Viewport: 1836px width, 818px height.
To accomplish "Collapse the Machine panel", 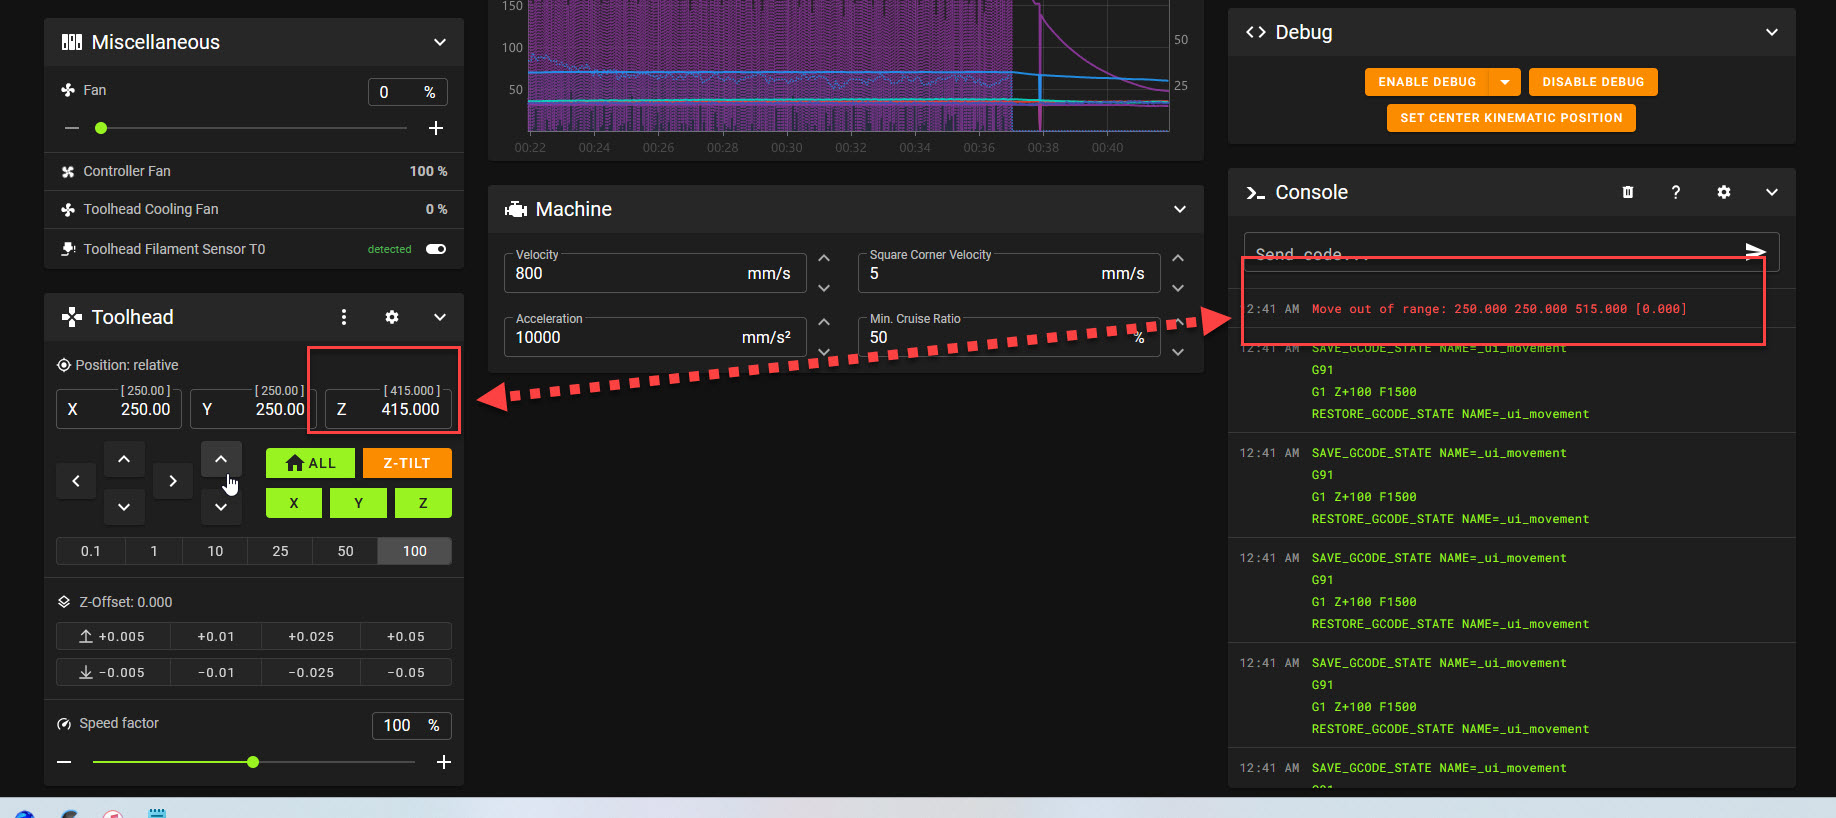I will click(x=1180, y=209).
